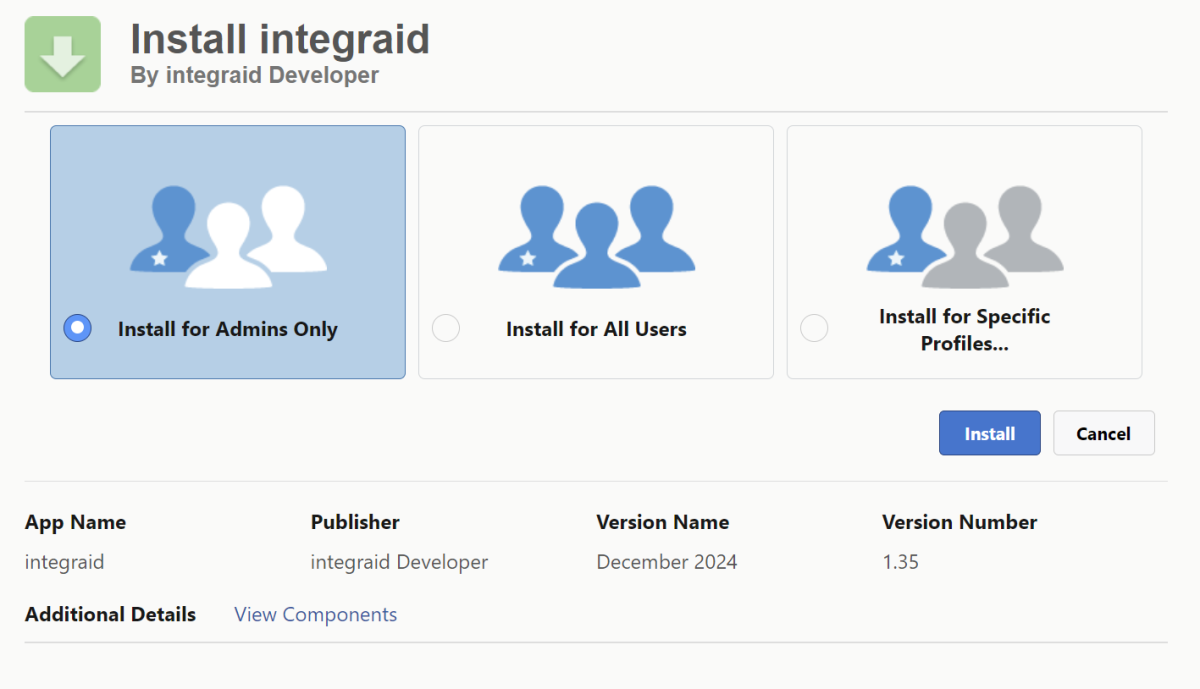Click the All Users blue people illustration

coord(596,237)
